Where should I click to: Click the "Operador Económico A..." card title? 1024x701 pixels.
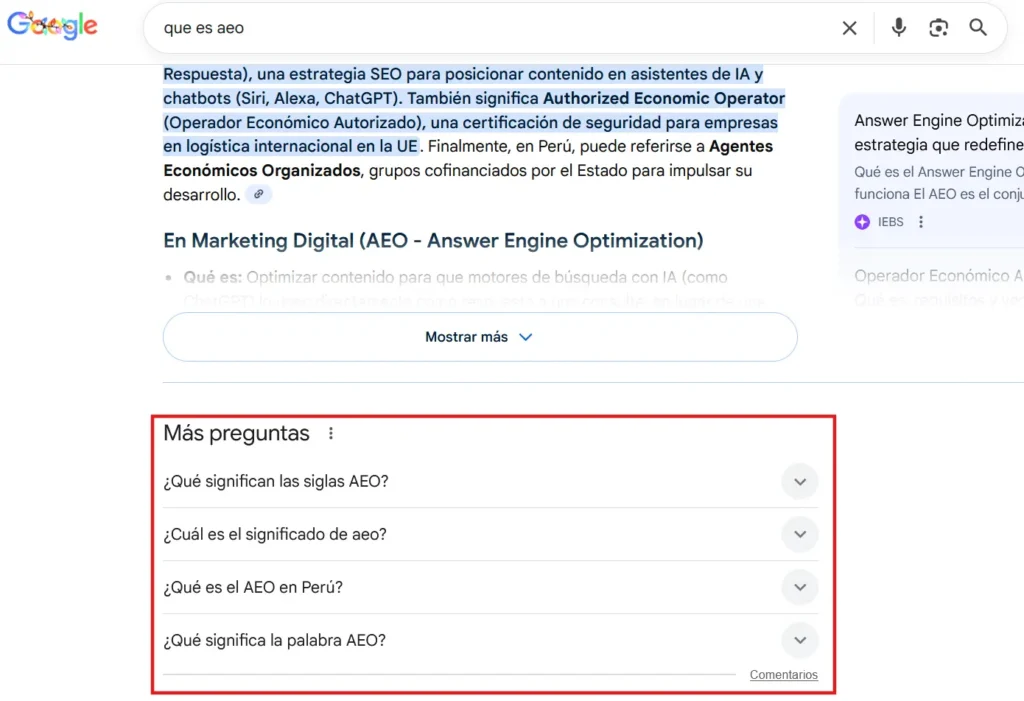click(938, 276)
